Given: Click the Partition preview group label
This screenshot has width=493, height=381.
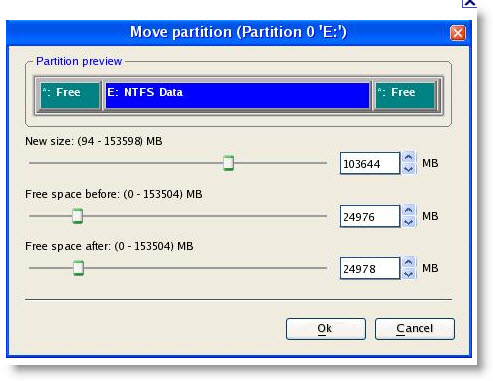Looking at the screenshot, I should point(79,61).
